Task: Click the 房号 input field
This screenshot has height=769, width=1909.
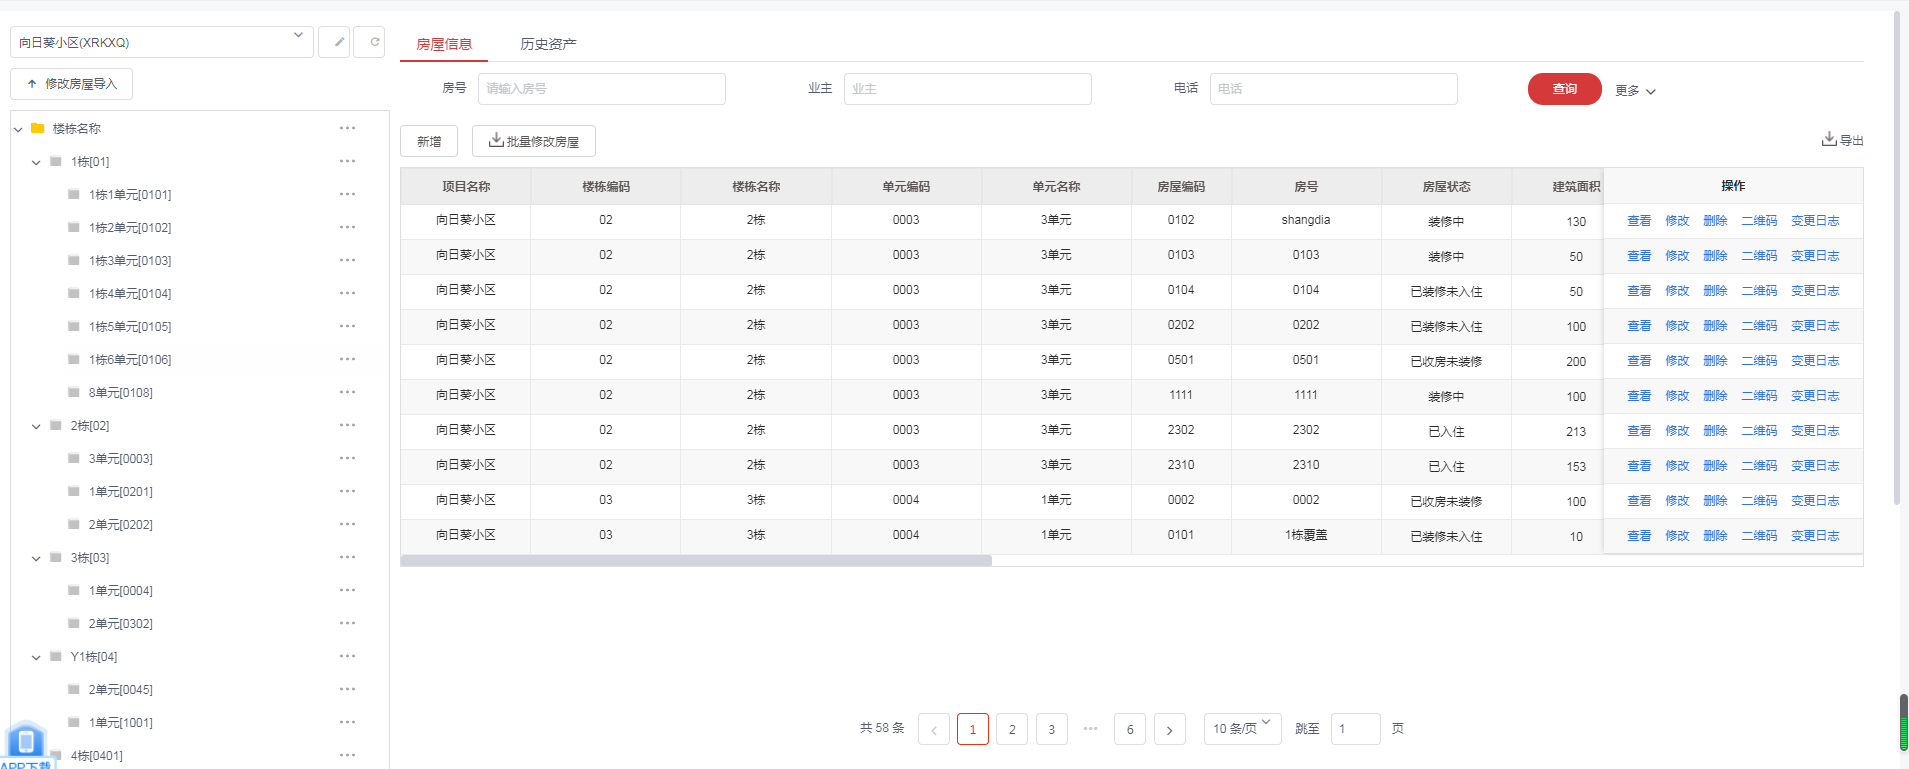Action: (x=601, y=89)
